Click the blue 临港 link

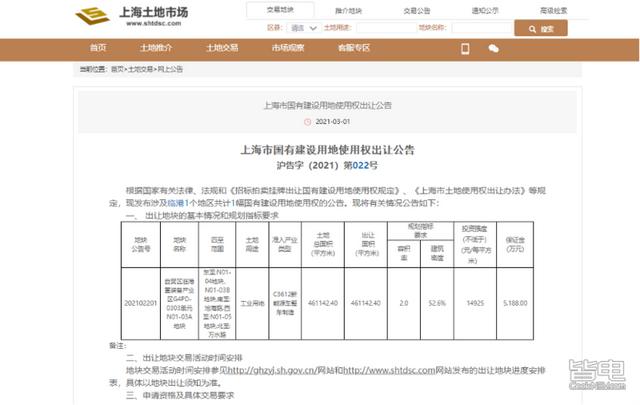point(176,203)
